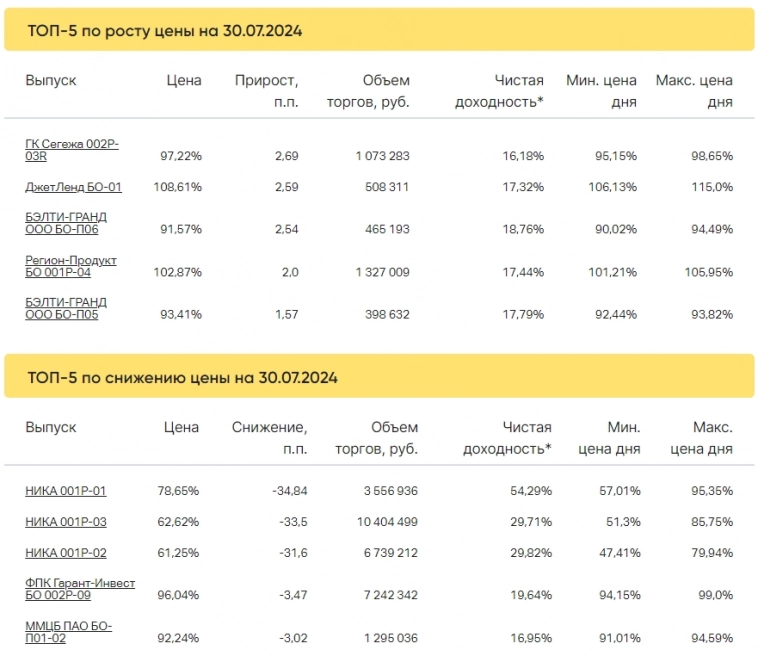Click the 54,29% net yield value

pyautogui.click(x=530, y=491)
